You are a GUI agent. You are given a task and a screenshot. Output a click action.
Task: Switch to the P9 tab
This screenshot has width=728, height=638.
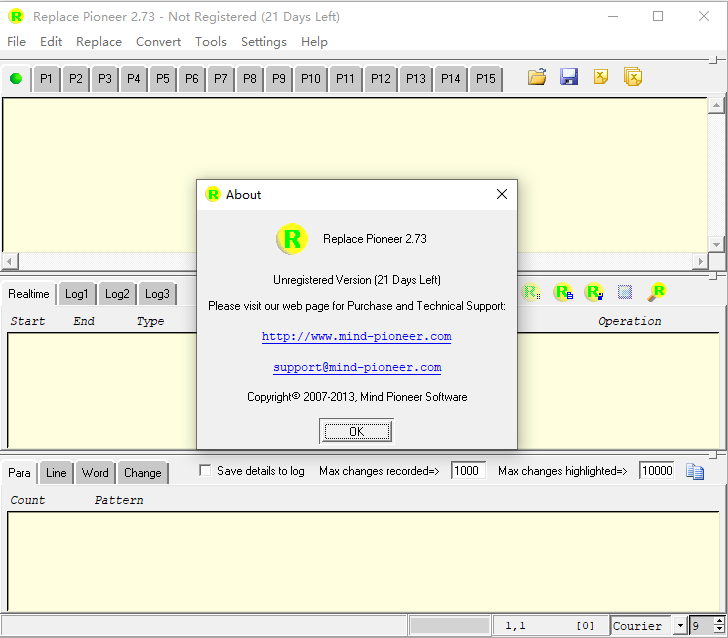279,78
